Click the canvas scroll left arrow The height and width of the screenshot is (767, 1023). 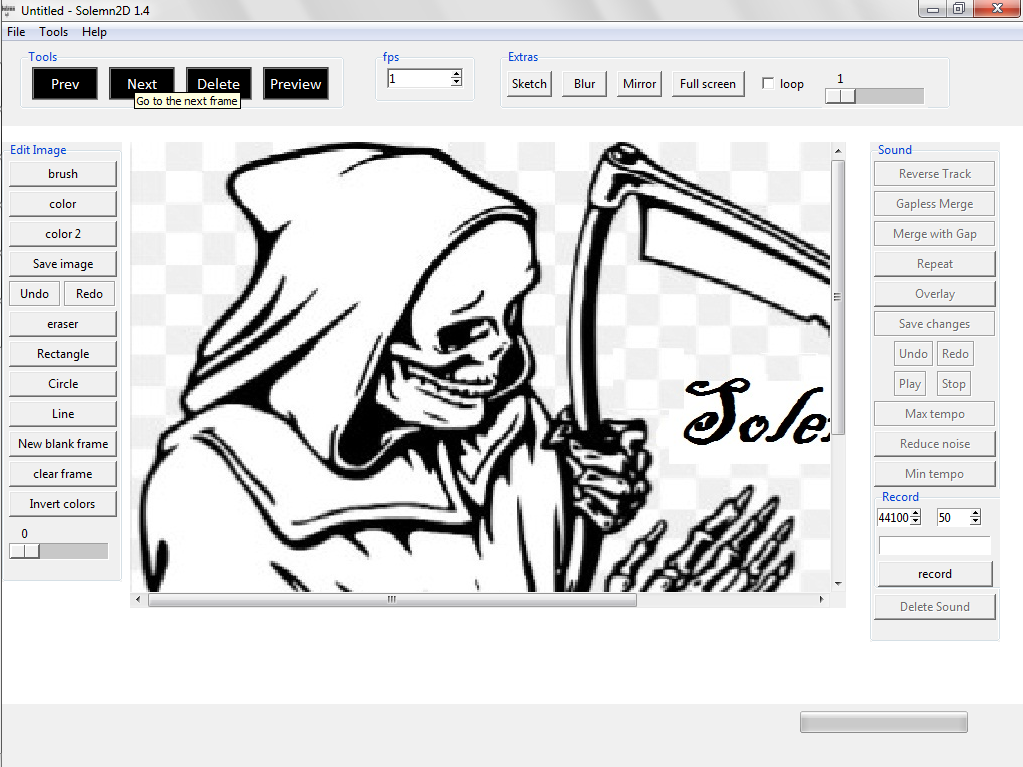138,599
